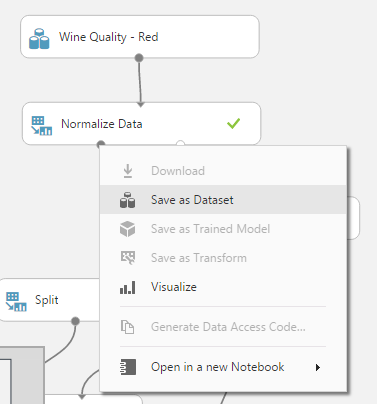This screenshot has height=404, width=377.
Task: Select the Generate Data Access Code entry
Action: point(223,327)
